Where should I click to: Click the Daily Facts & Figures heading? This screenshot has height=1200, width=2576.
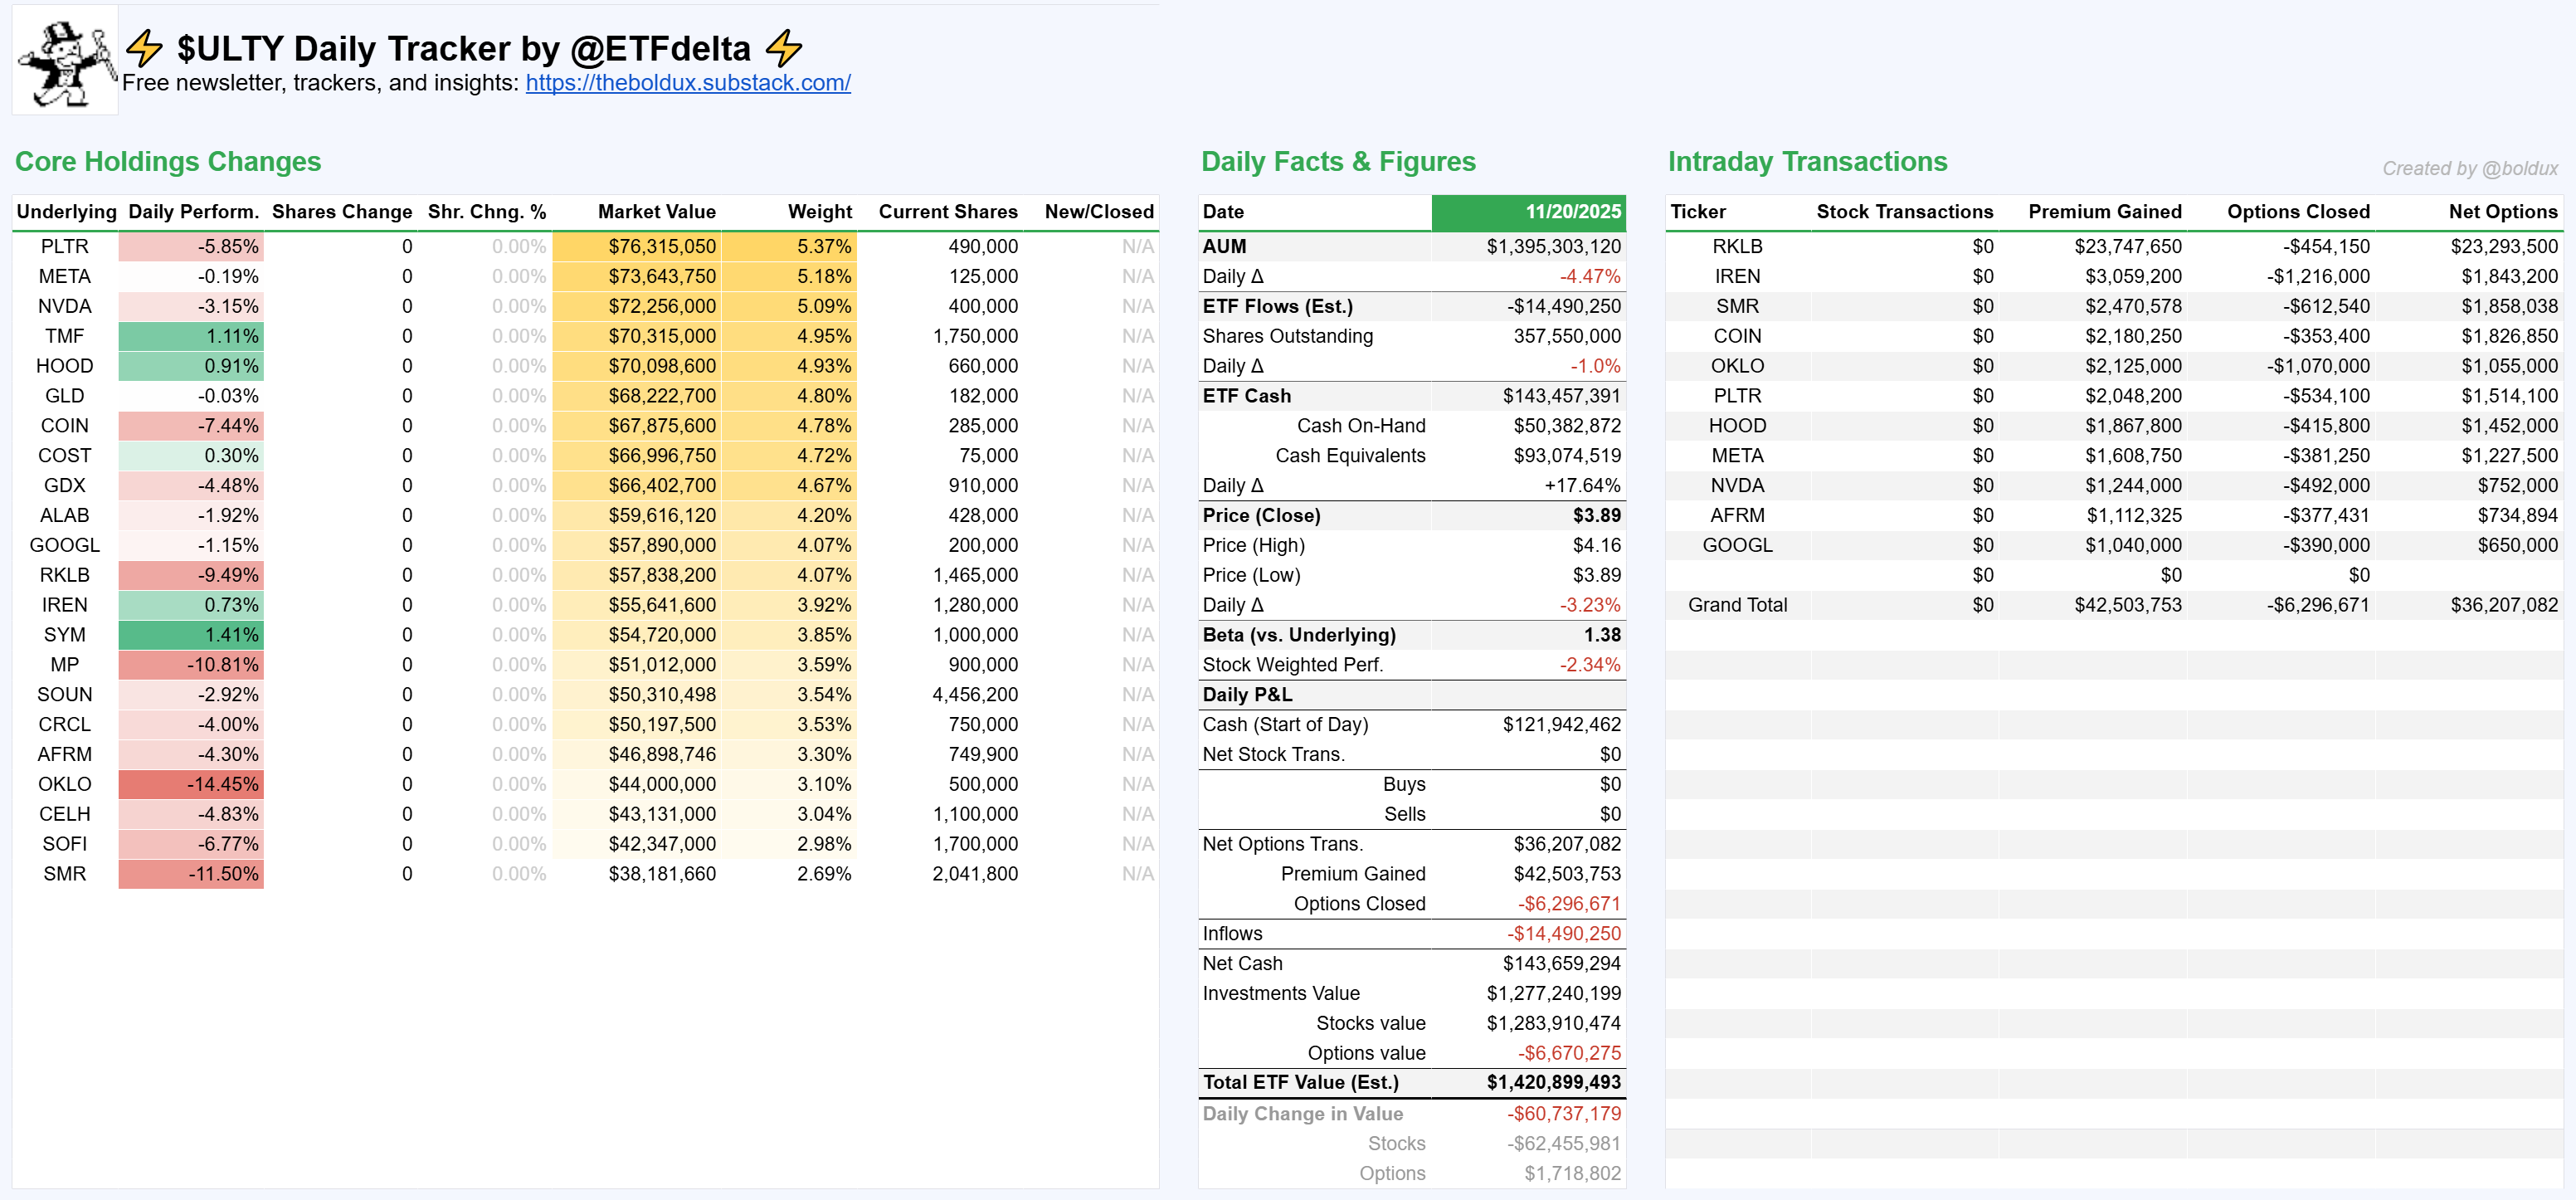(1338, 162)
